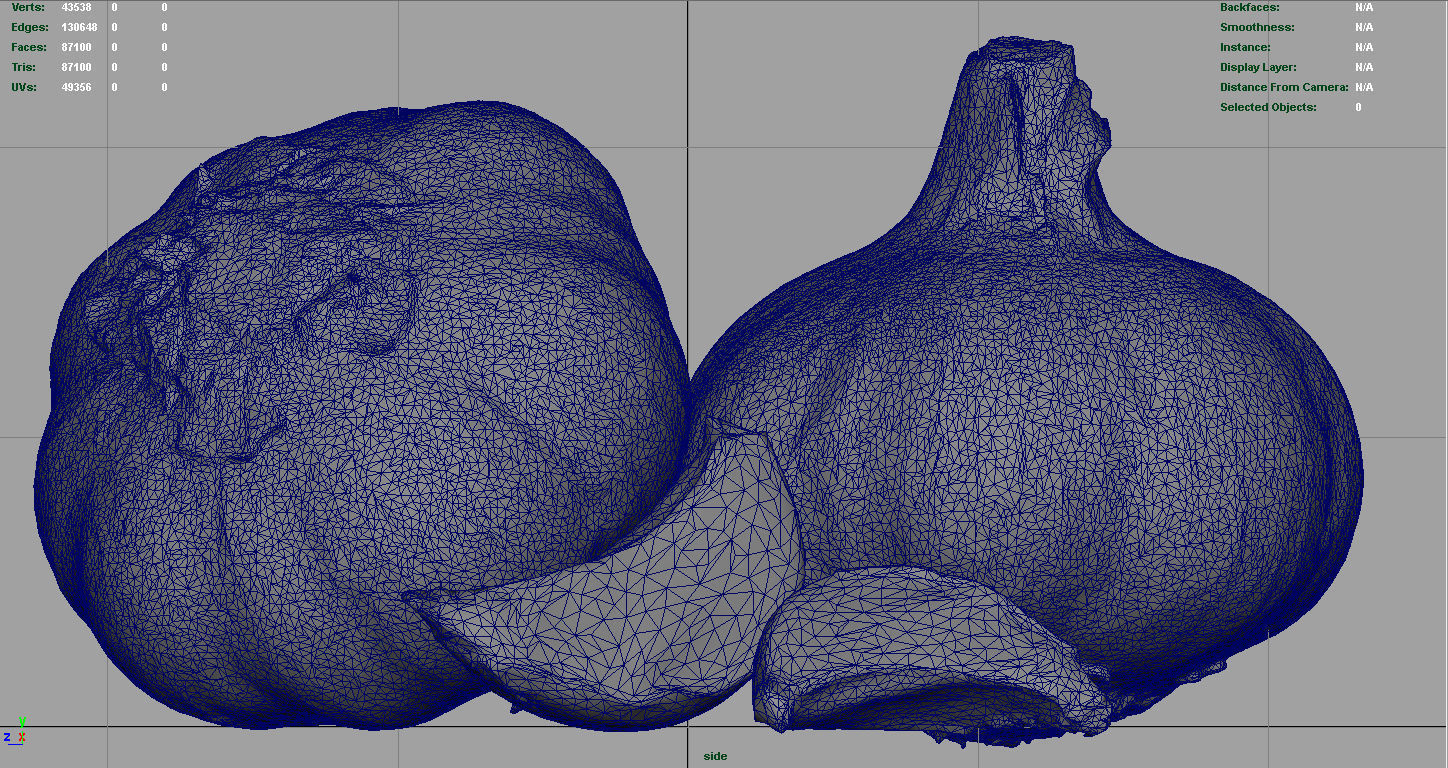Image resolution: width=1448 pixels, height=768 pixels.
Task: Click the 'side' camera name label
Action: coord(715,756)
